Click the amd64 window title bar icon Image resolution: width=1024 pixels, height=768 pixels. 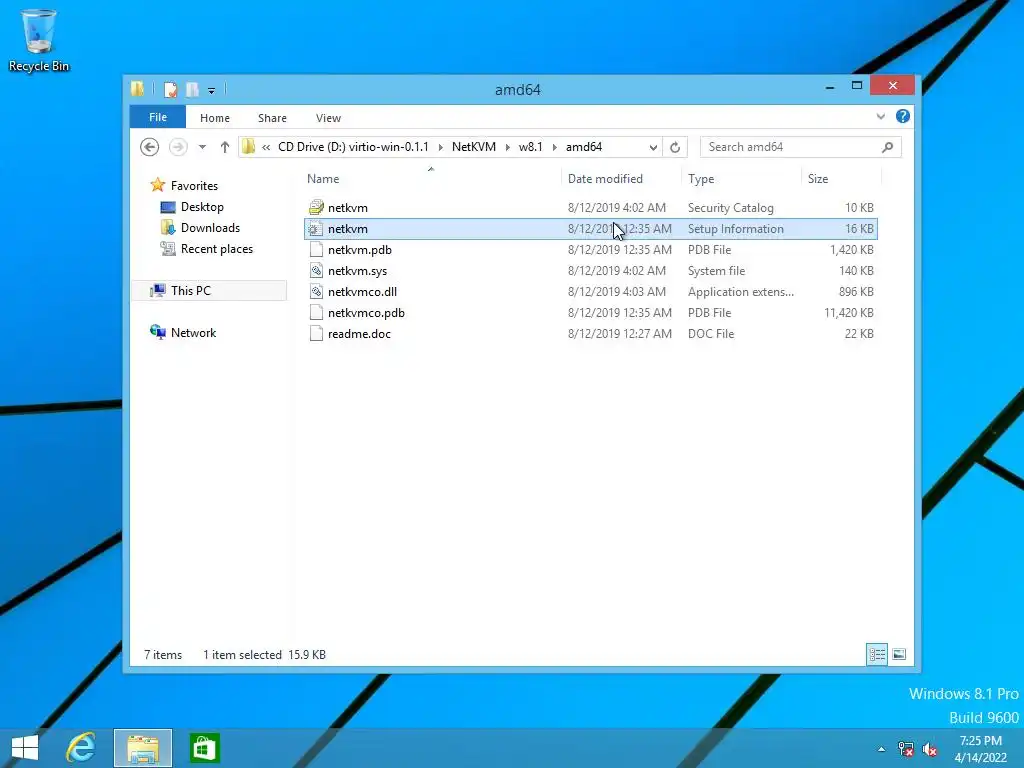[x=137, y=89]
